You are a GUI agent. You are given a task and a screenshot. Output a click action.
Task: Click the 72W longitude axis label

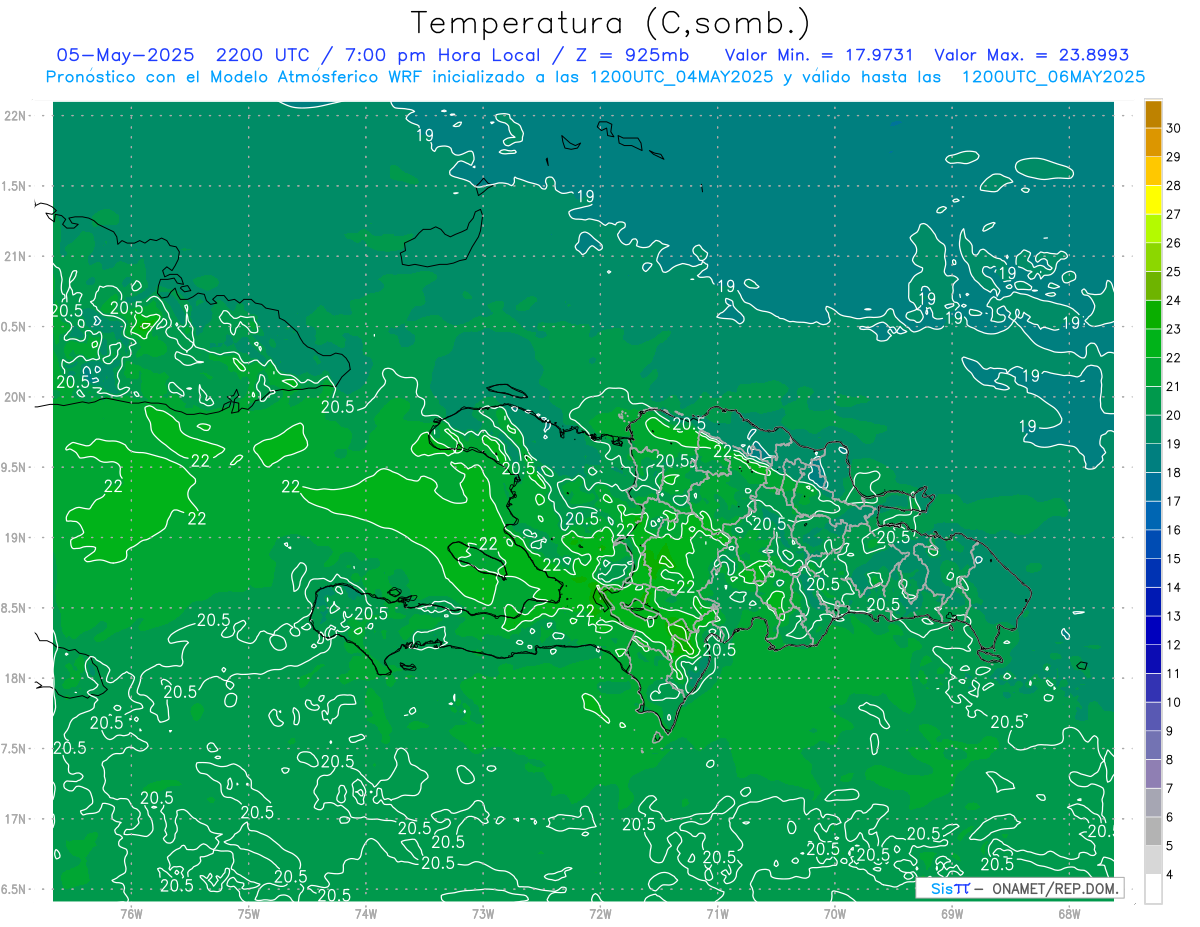600,914
